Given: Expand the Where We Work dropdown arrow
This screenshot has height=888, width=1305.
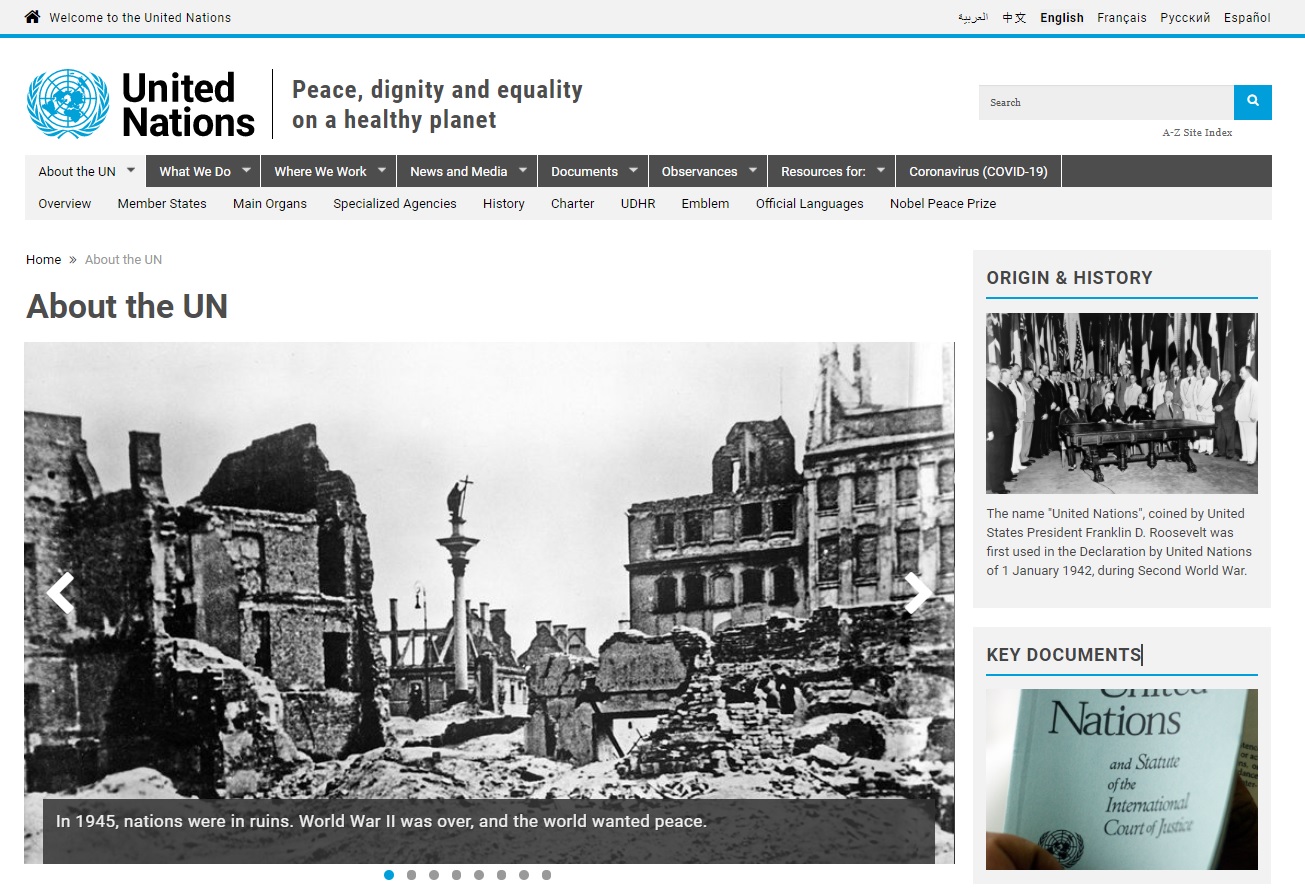Looking at the screenshot, I should pyautogui.click(x=382, y=170).
